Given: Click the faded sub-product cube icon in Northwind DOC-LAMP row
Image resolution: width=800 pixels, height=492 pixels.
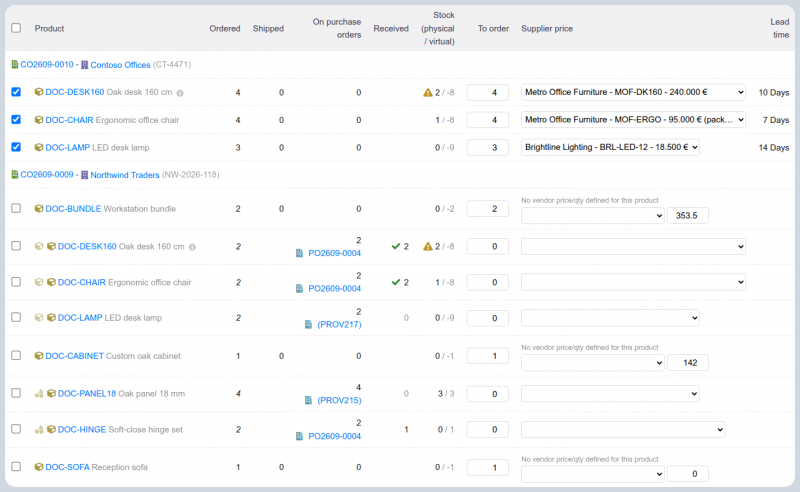Looking at the screenshot, I should pos(39,317).
